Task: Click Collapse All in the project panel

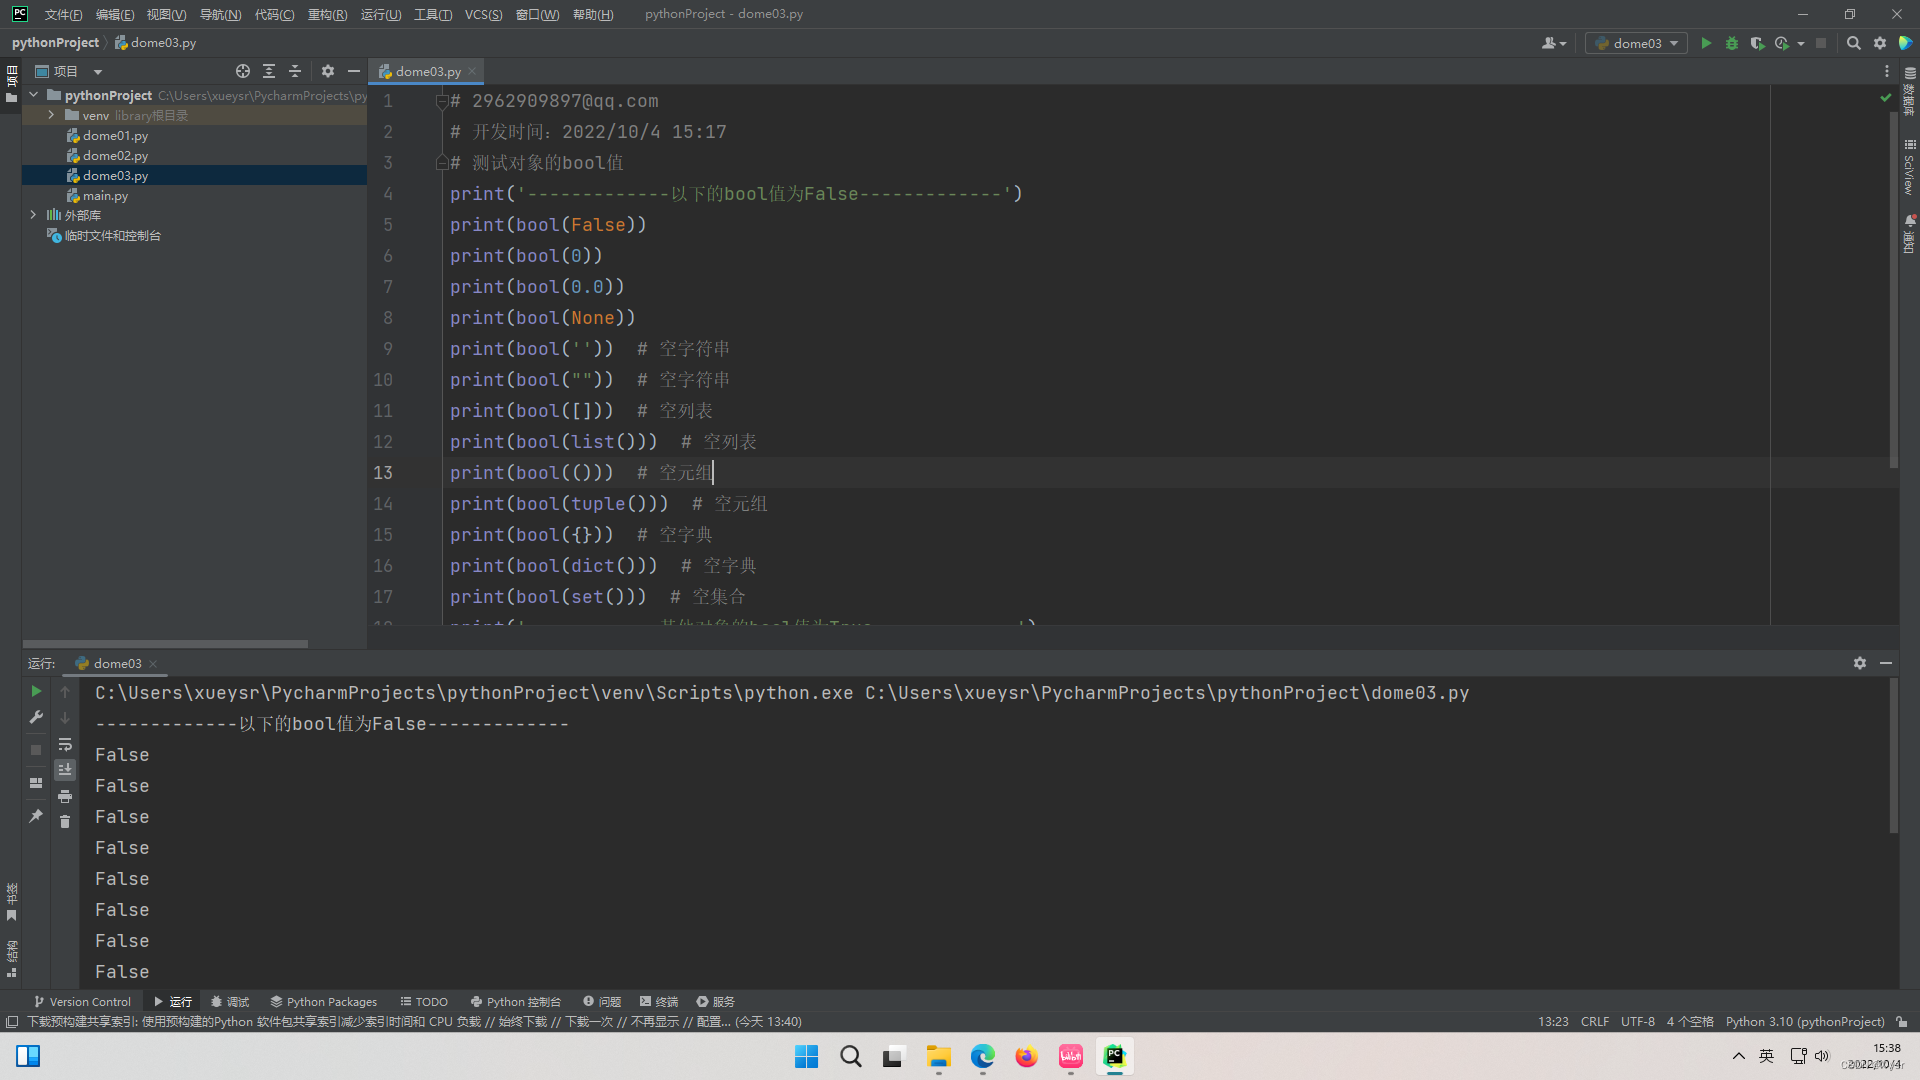Action: click(295, 71)
